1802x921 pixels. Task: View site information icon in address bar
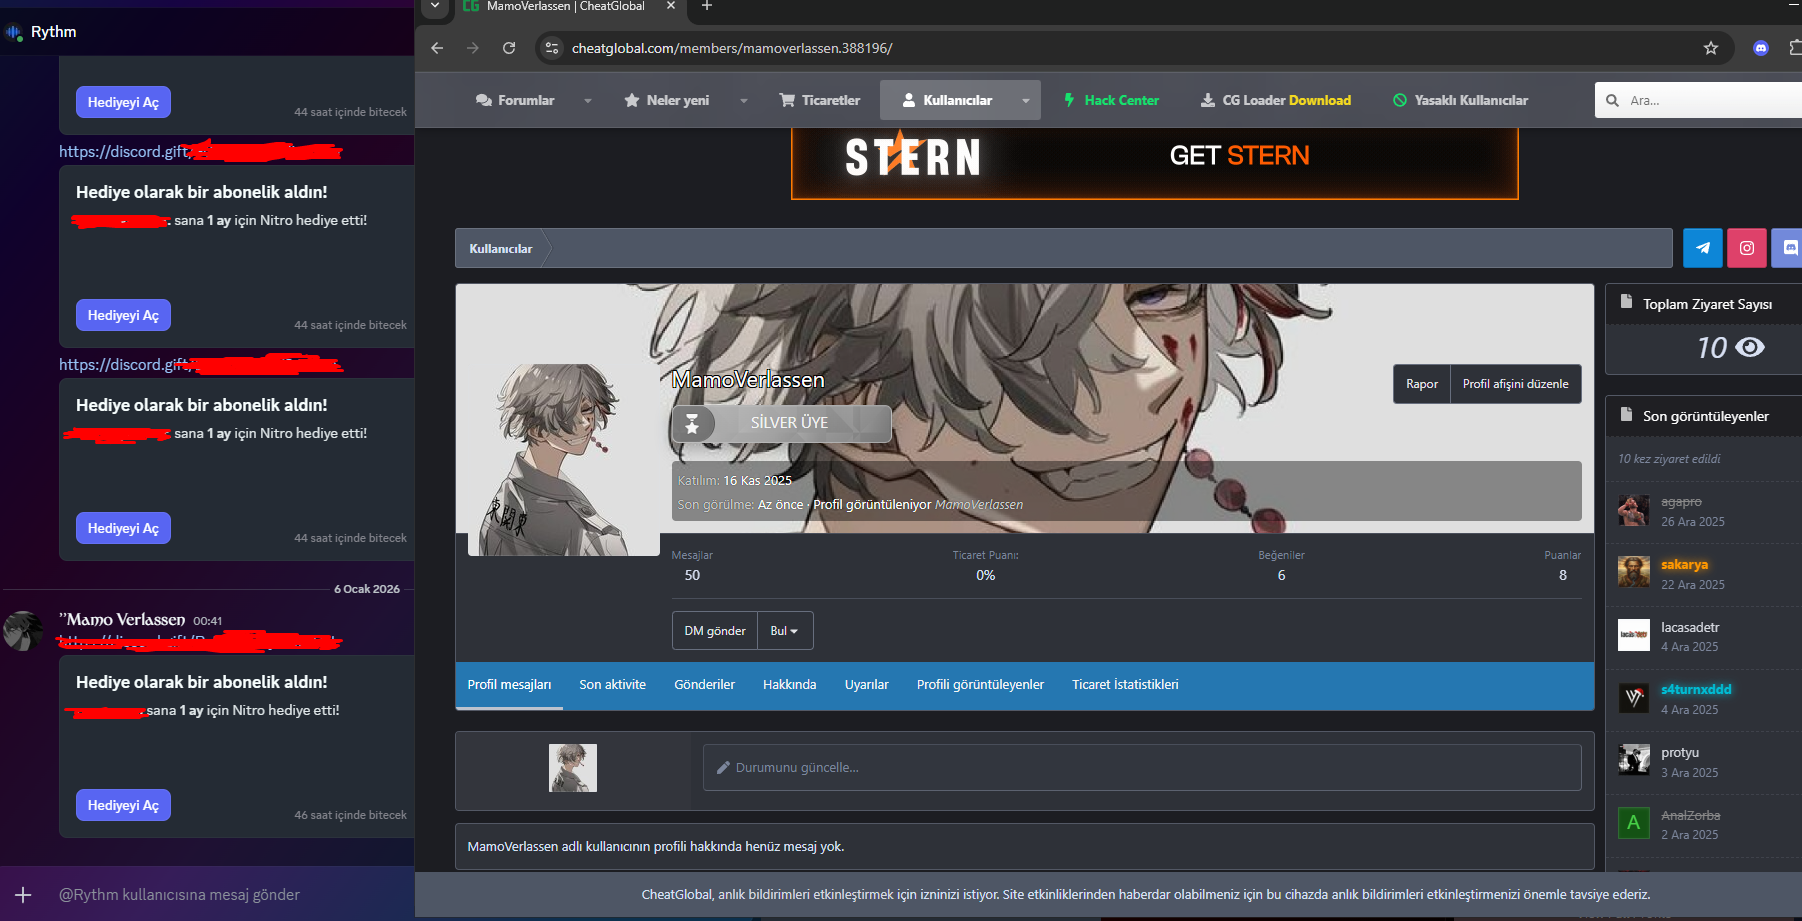click(x=551, y=48)
